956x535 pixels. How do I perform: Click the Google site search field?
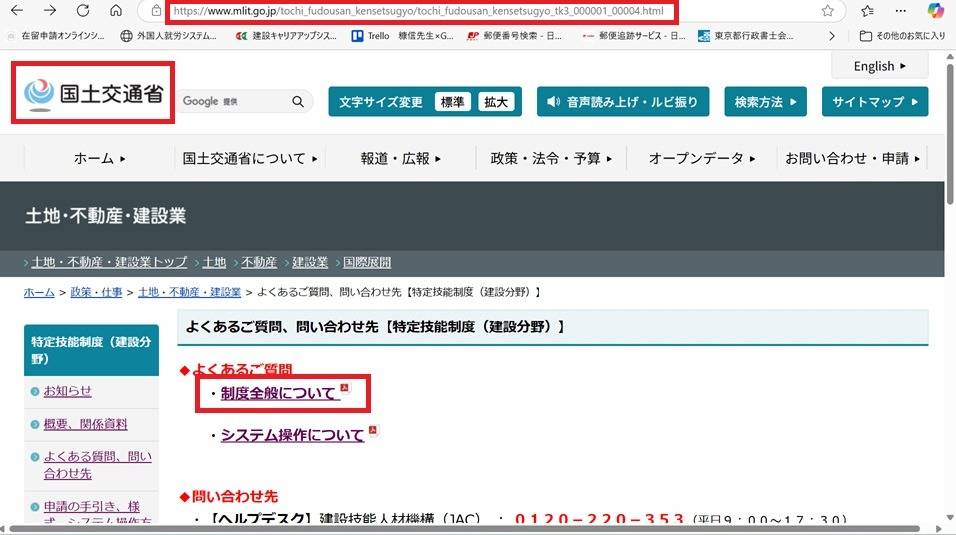[x=235, y=101]
